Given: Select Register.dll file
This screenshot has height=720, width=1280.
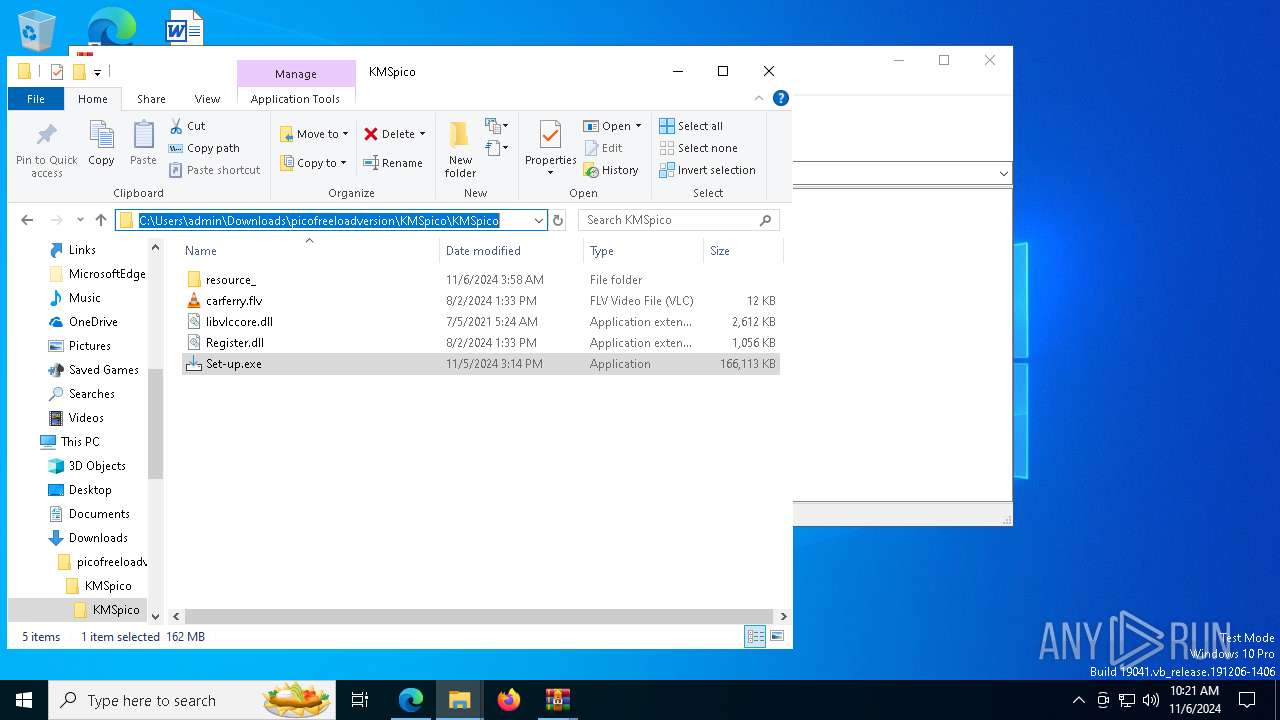Looking at the screenshot, I should coord(480,343).
